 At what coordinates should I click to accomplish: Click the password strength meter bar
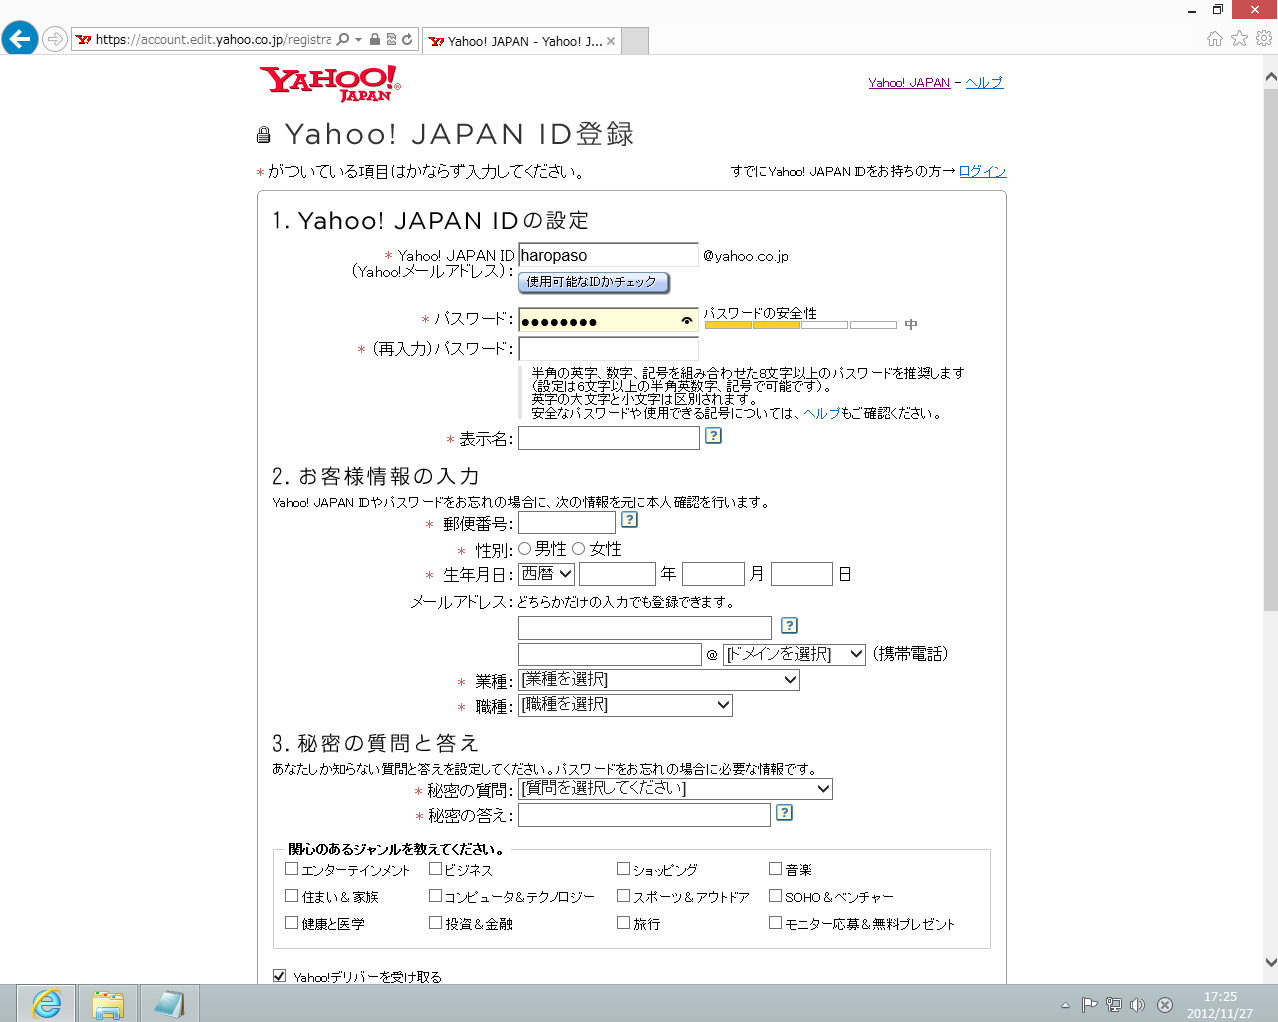[x=800, y=325]
